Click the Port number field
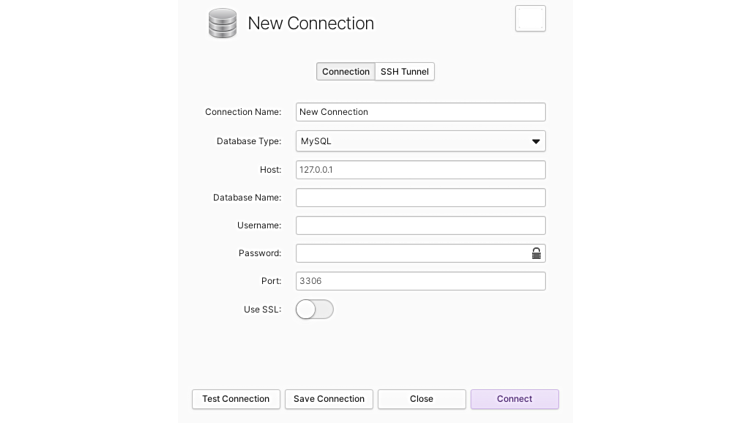752x423 pixels. 420,282
